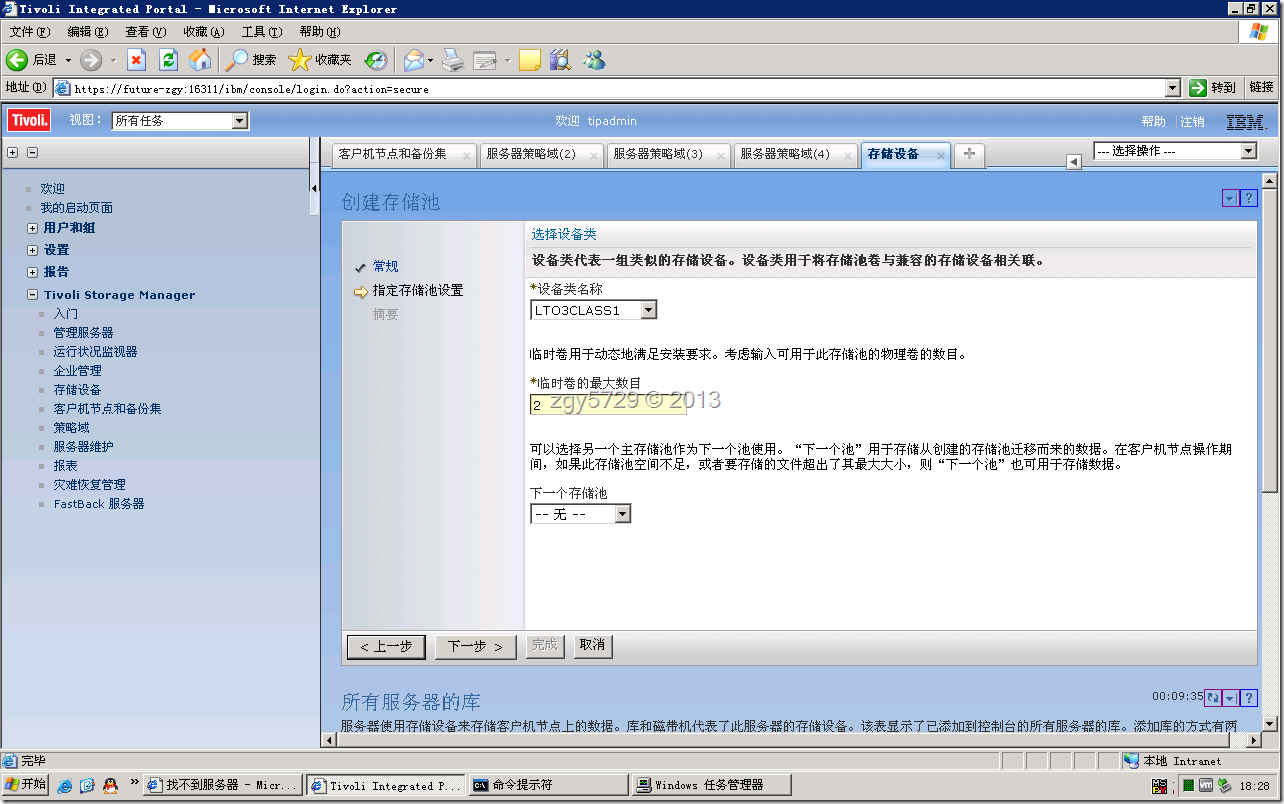Open the 视图 所有任务 dropdown
The width and height of the screenshot is (1284, 804).
click(239, 121)
